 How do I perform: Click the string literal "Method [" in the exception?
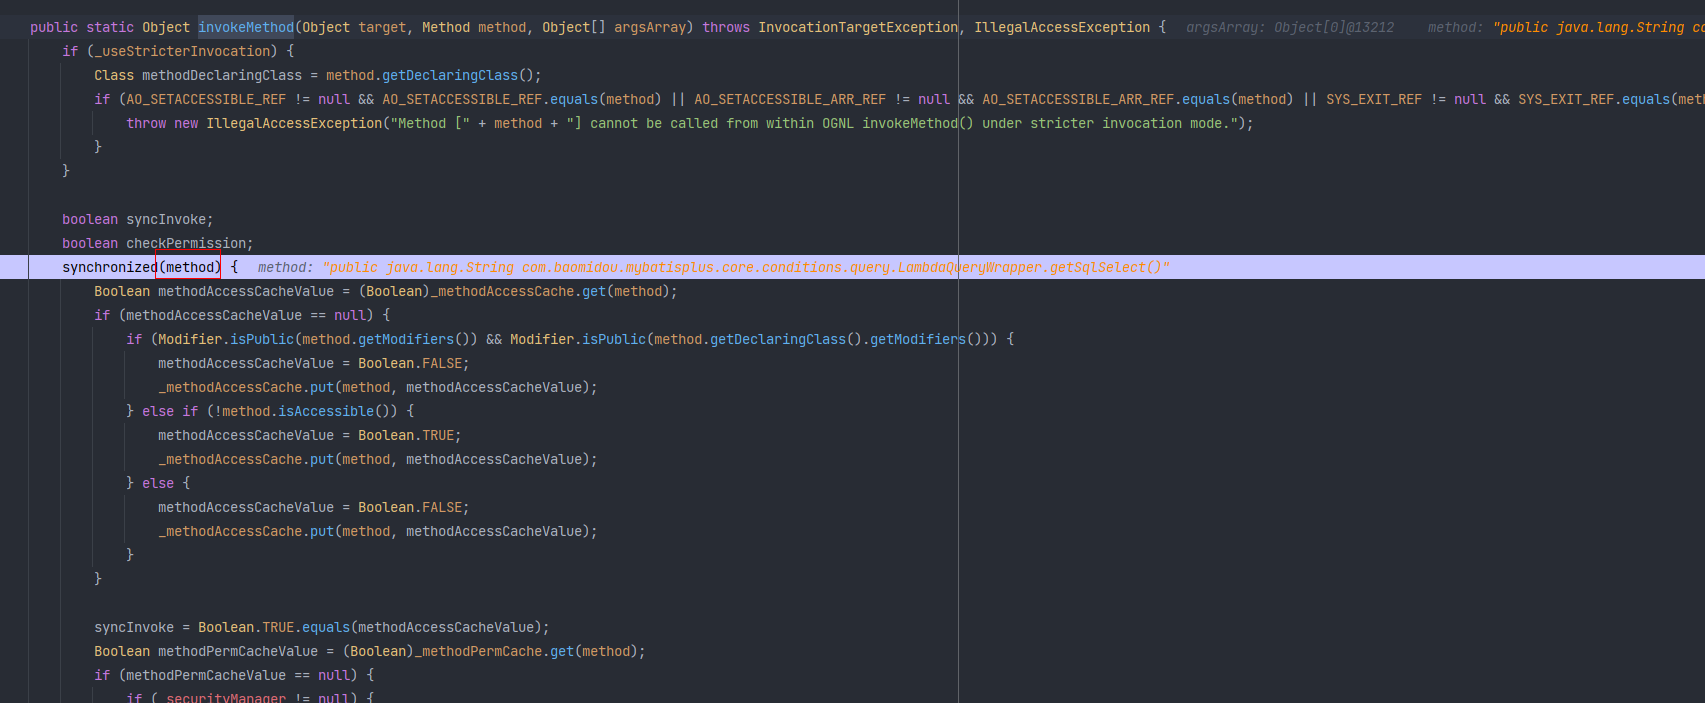pos(430,123)
